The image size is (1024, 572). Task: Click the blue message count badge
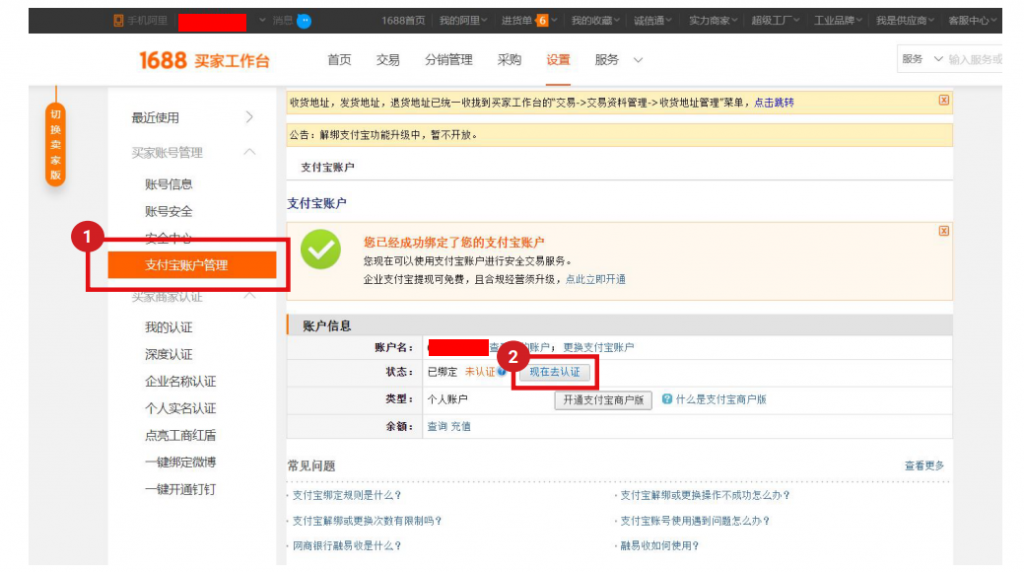(304, 20)
